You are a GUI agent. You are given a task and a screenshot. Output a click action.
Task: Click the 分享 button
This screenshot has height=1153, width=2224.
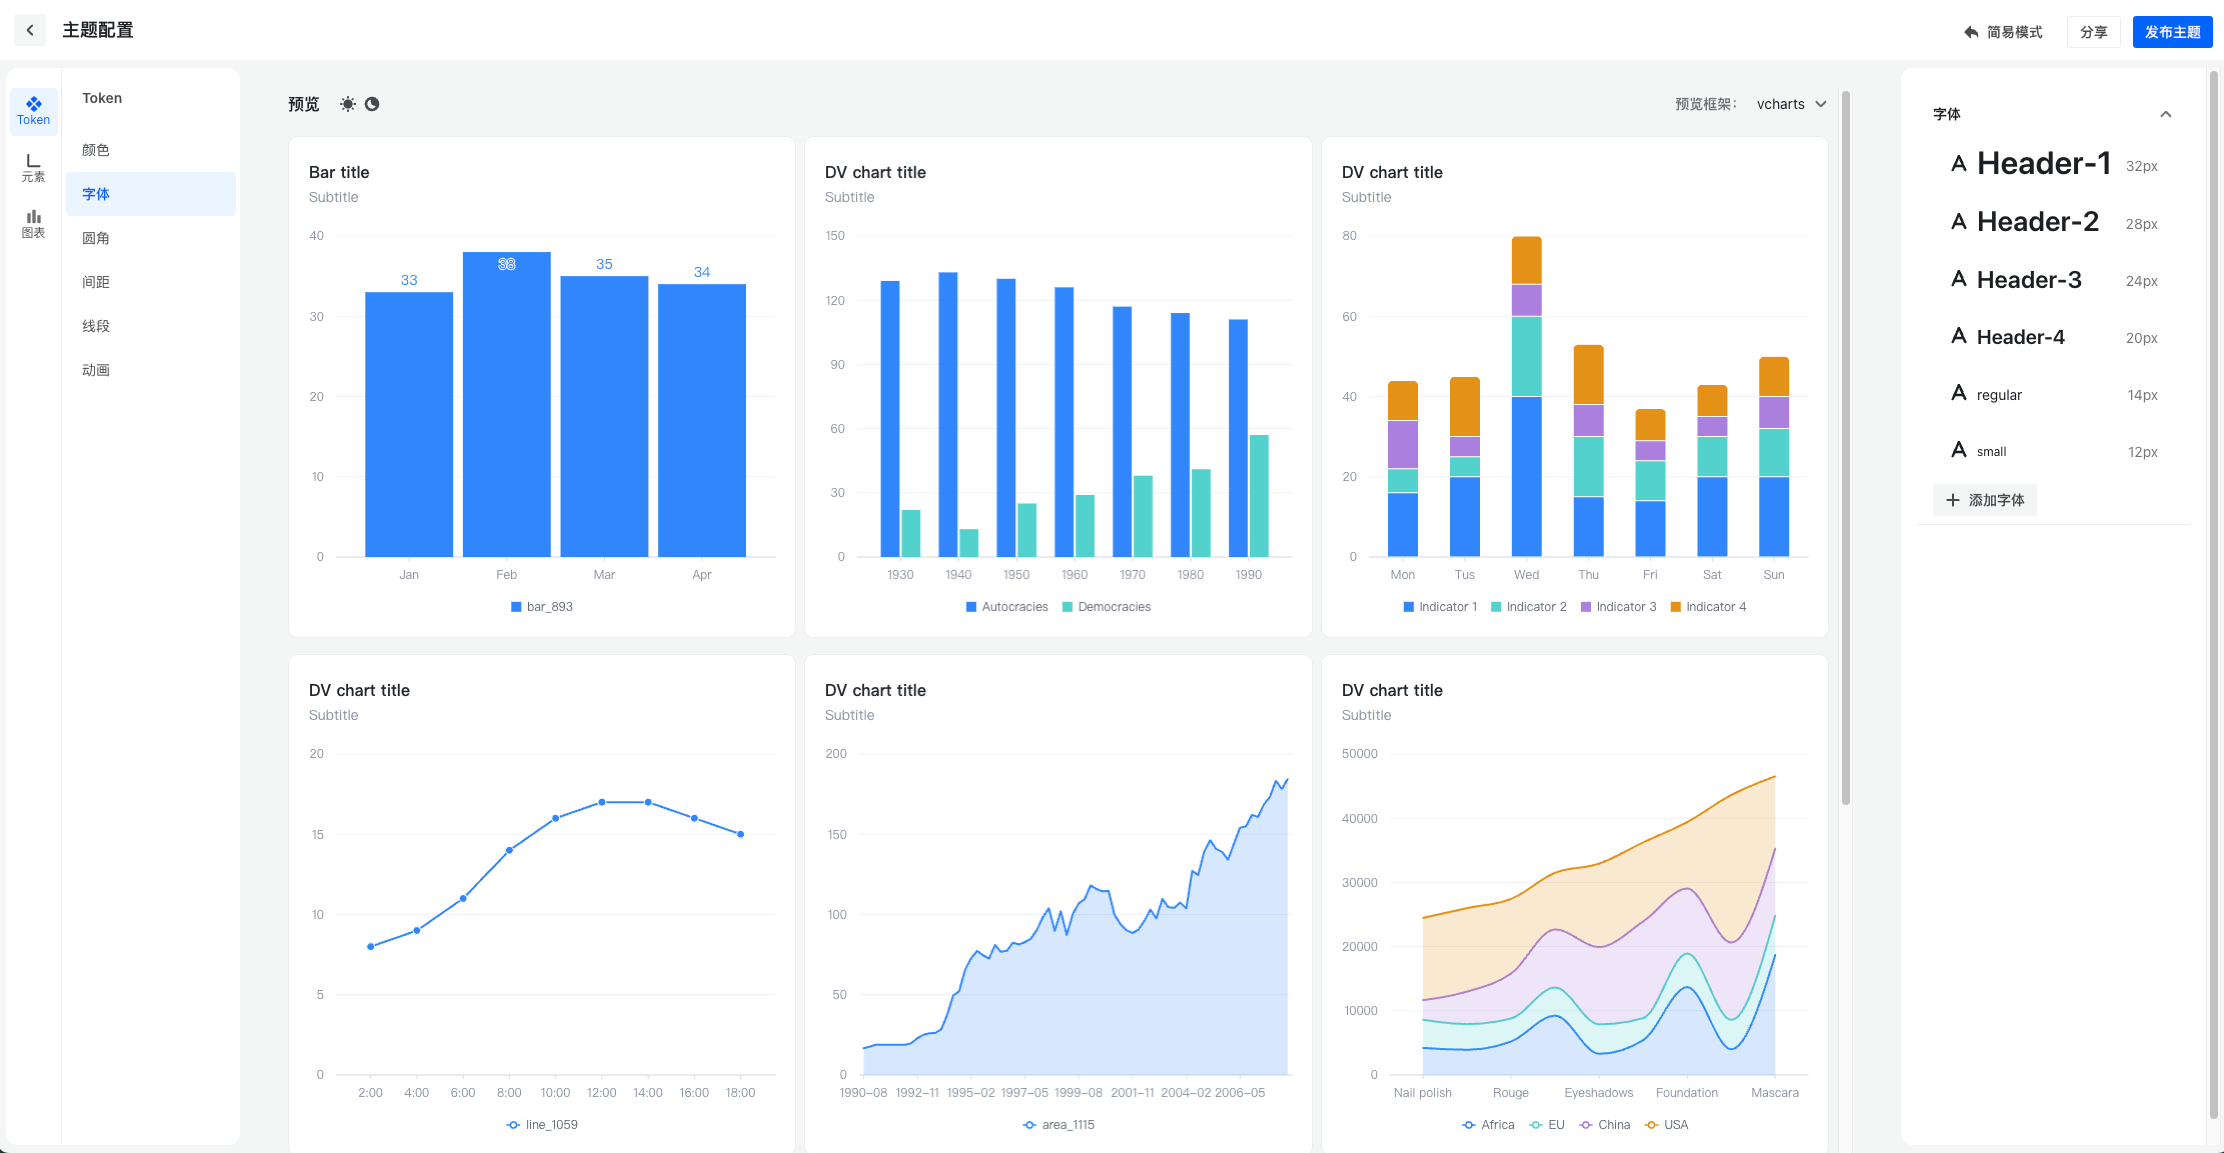[2093, 32]
